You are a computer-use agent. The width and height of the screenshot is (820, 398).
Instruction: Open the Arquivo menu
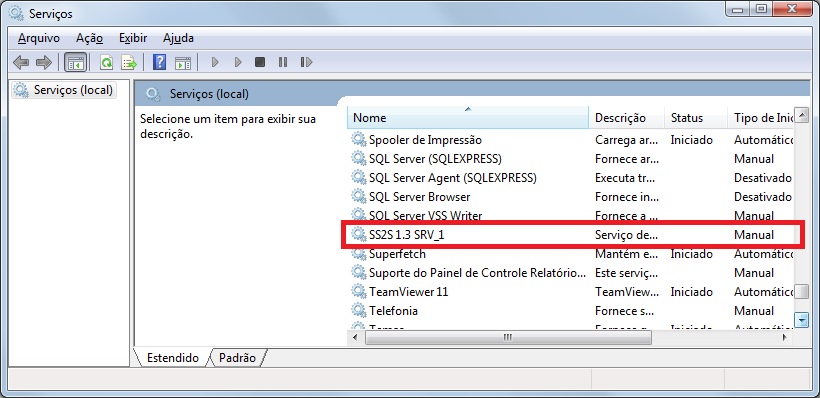click(x=39, y=38)
